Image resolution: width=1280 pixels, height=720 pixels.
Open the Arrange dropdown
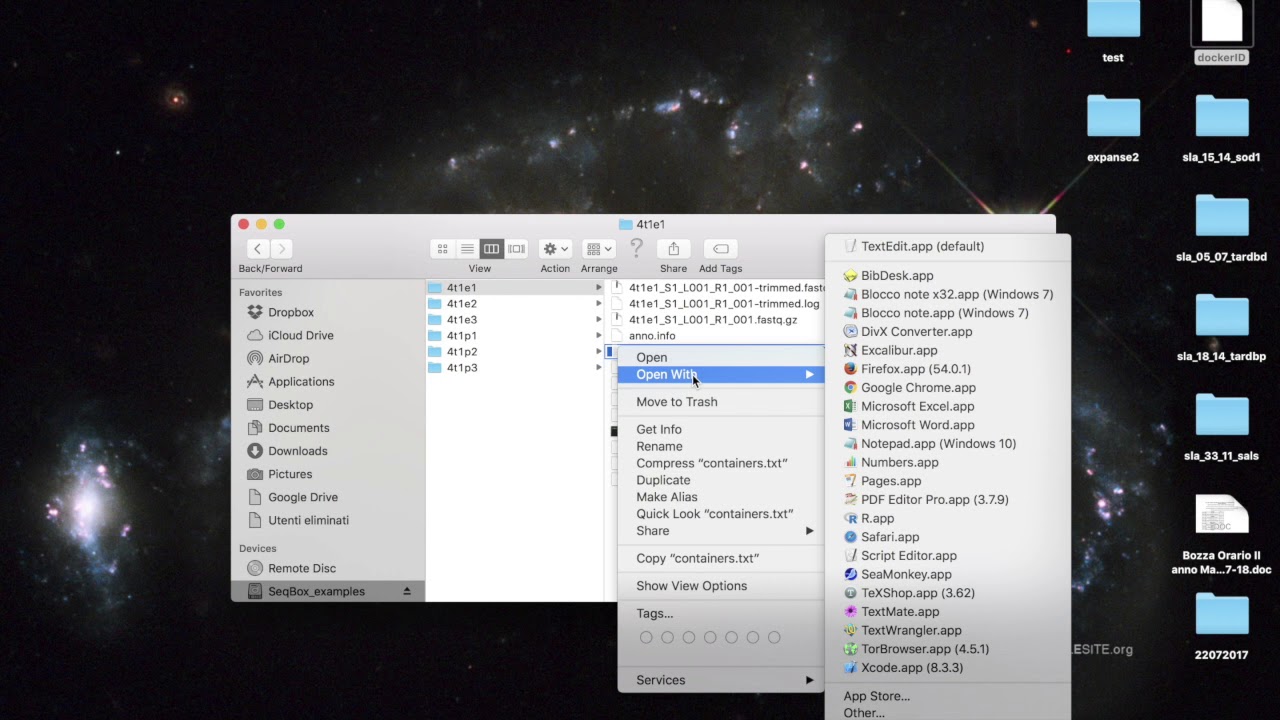coord(599,249)
